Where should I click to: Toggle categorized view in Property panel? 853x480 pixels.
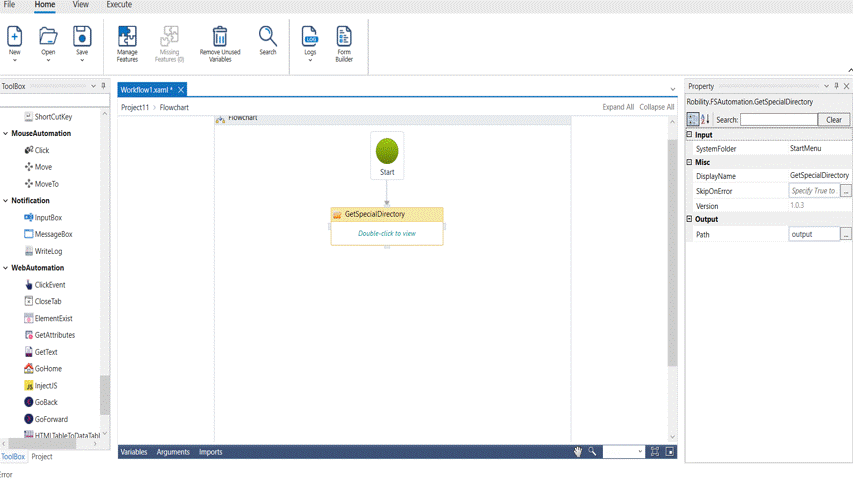[693, 120]
